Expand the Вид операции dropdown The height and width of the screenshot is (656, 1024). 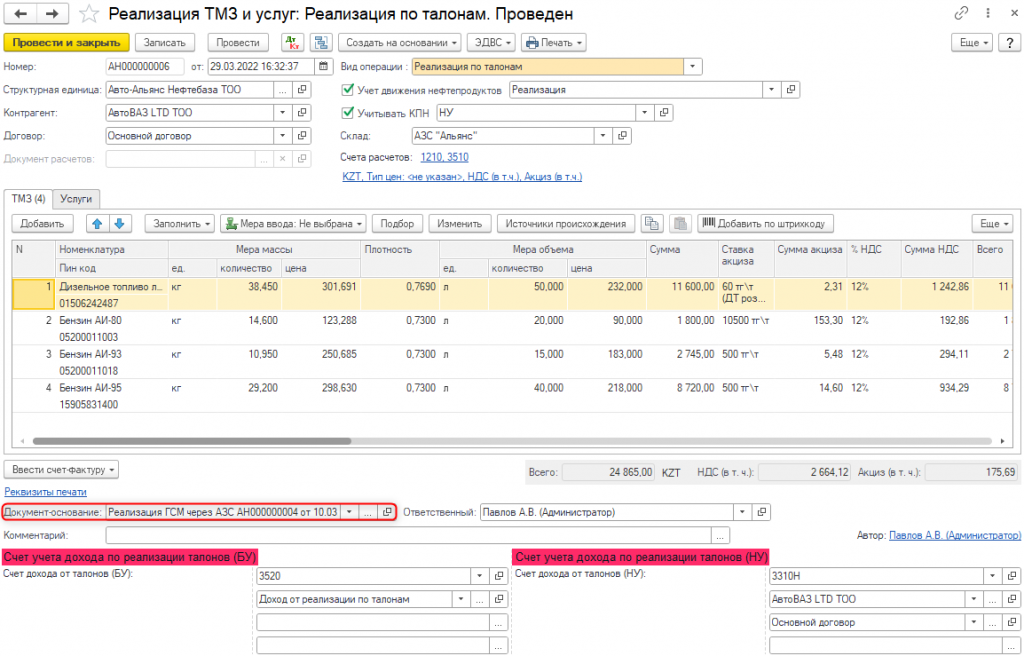point(693,67)
